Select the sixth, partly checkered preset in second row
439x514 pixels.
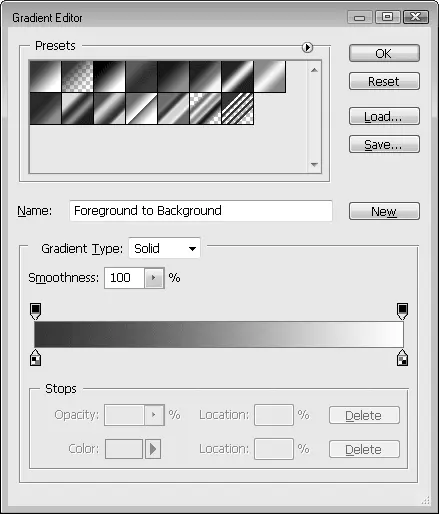click(x=205, y=108)
